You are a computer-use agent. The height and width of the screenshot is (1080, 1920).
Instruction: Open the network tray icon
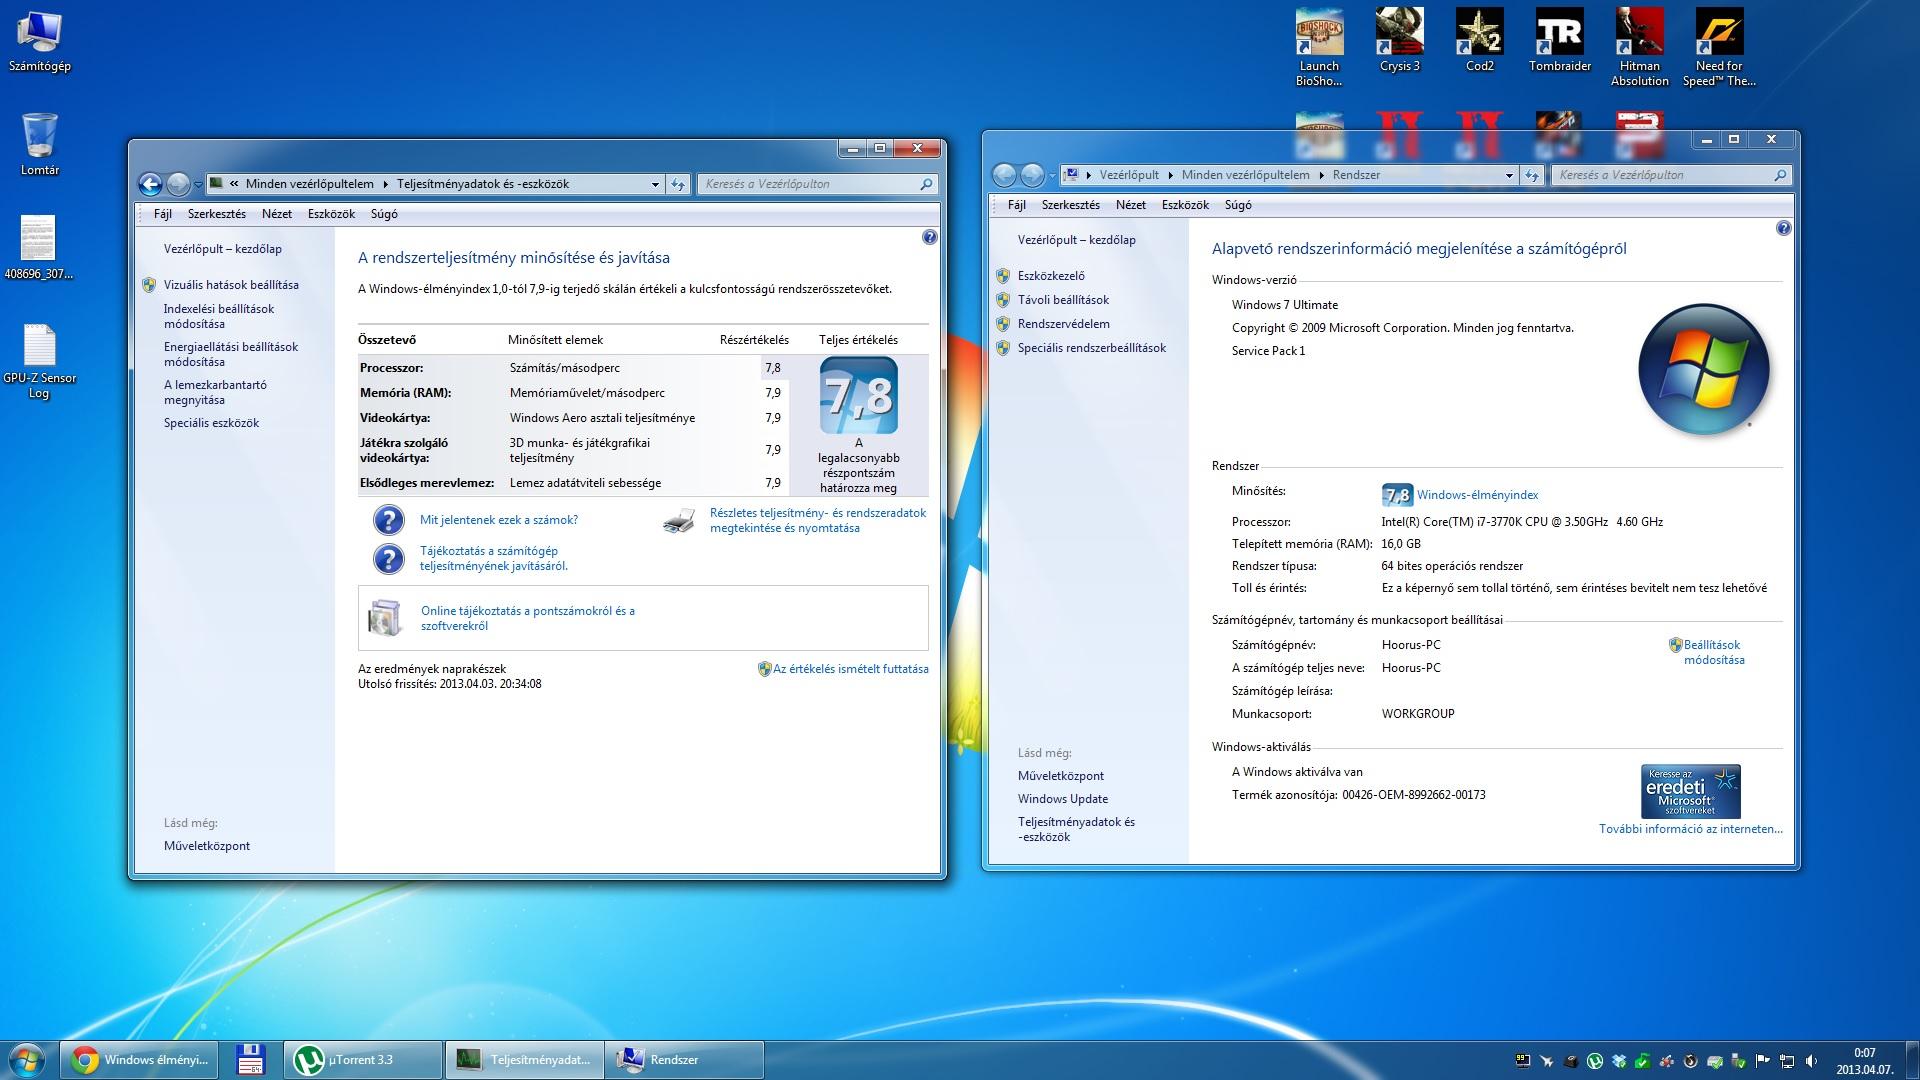[1787, 1061]
